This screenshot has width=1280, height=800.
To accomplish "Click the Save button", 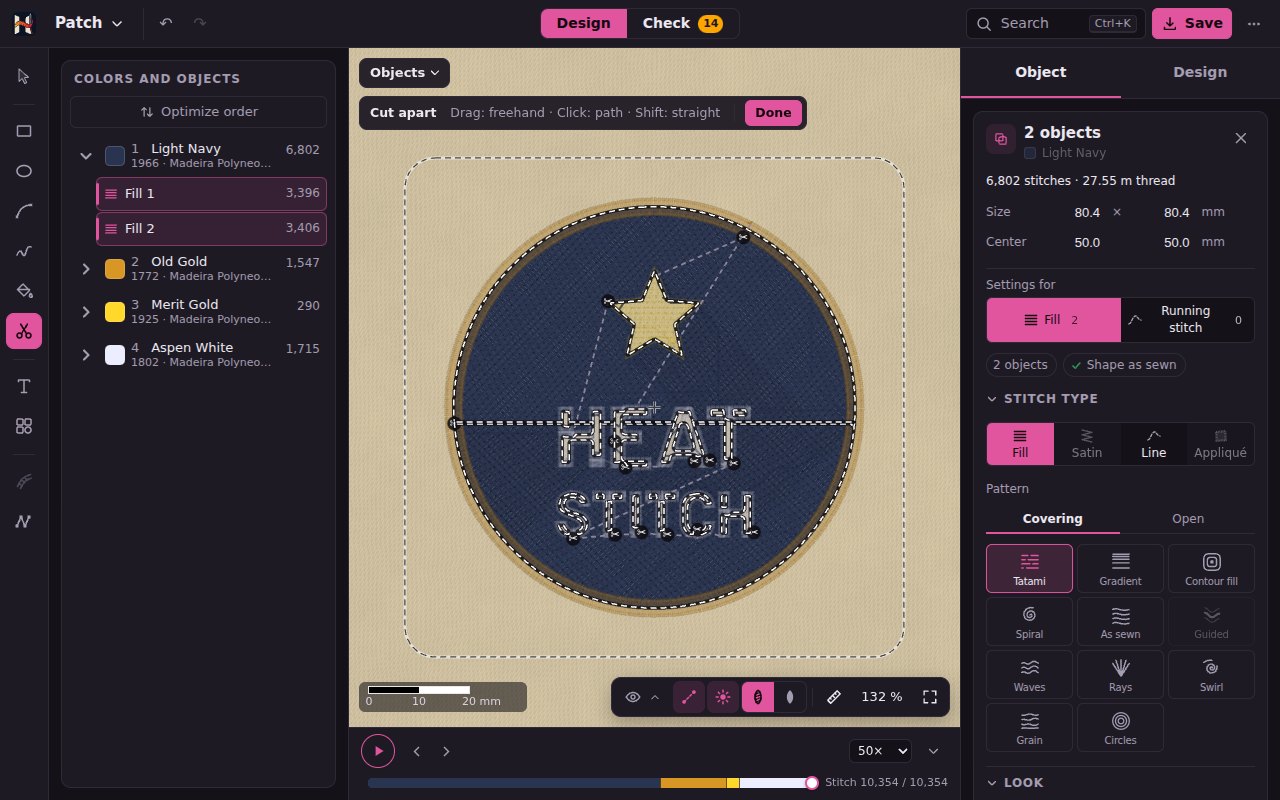I will [x=1192, y=23].
